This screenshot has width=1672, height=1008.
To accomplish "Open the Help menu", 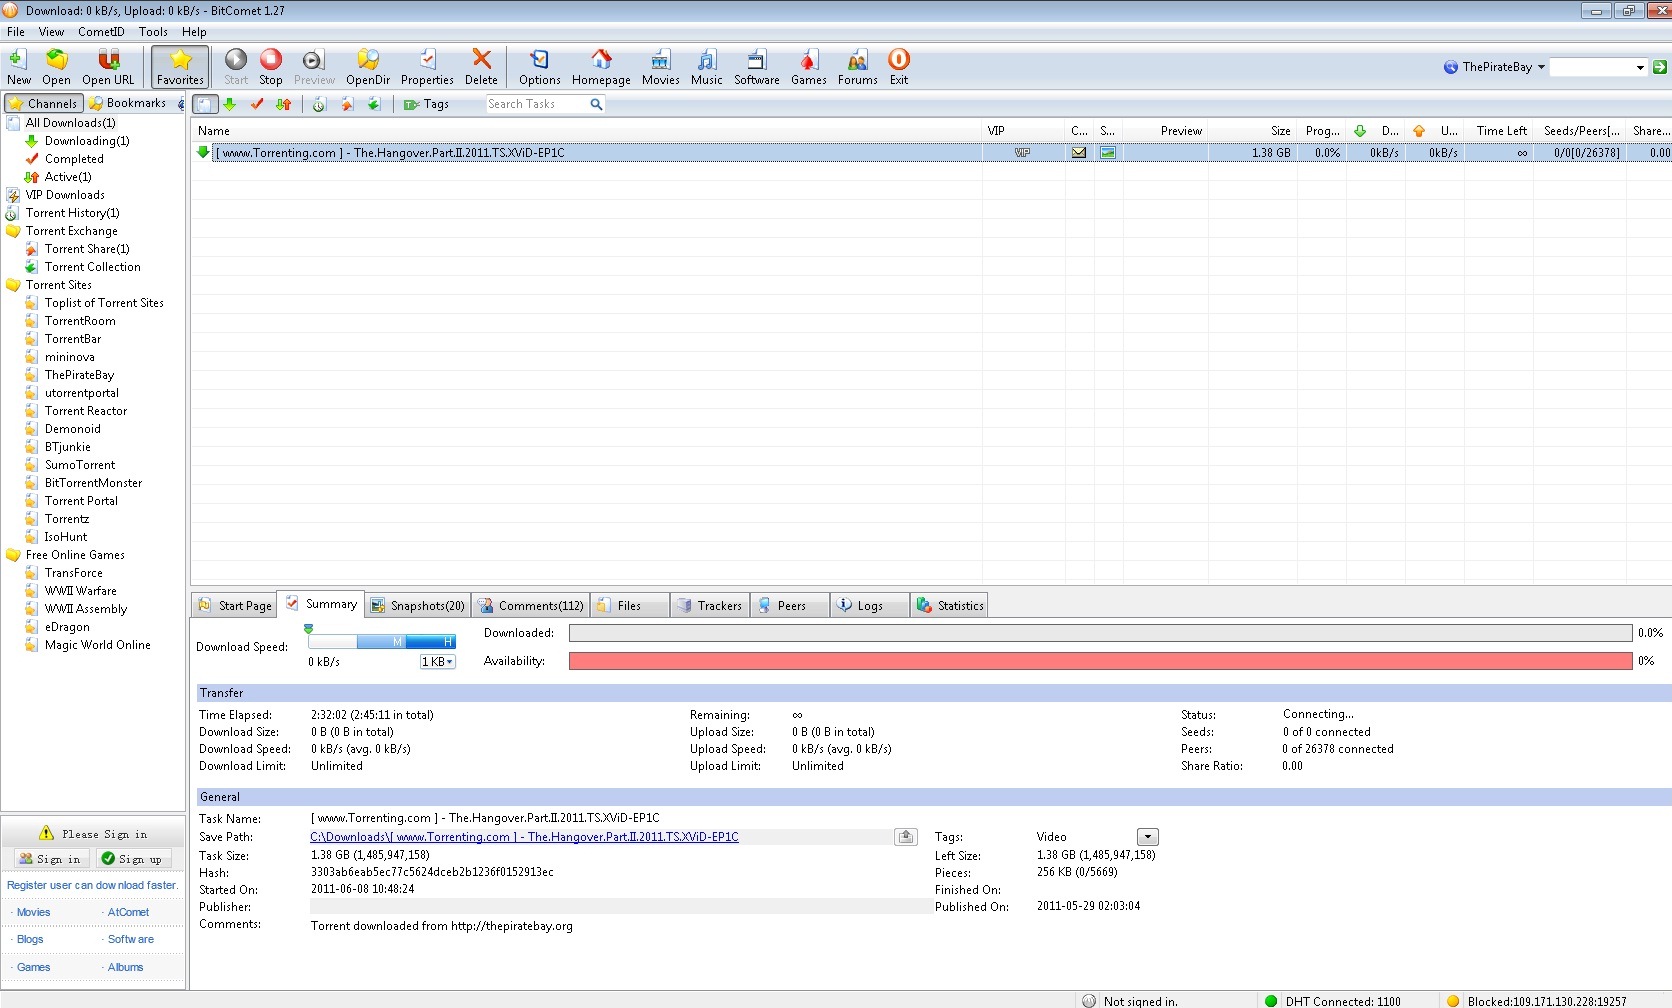I will [194, 32].
